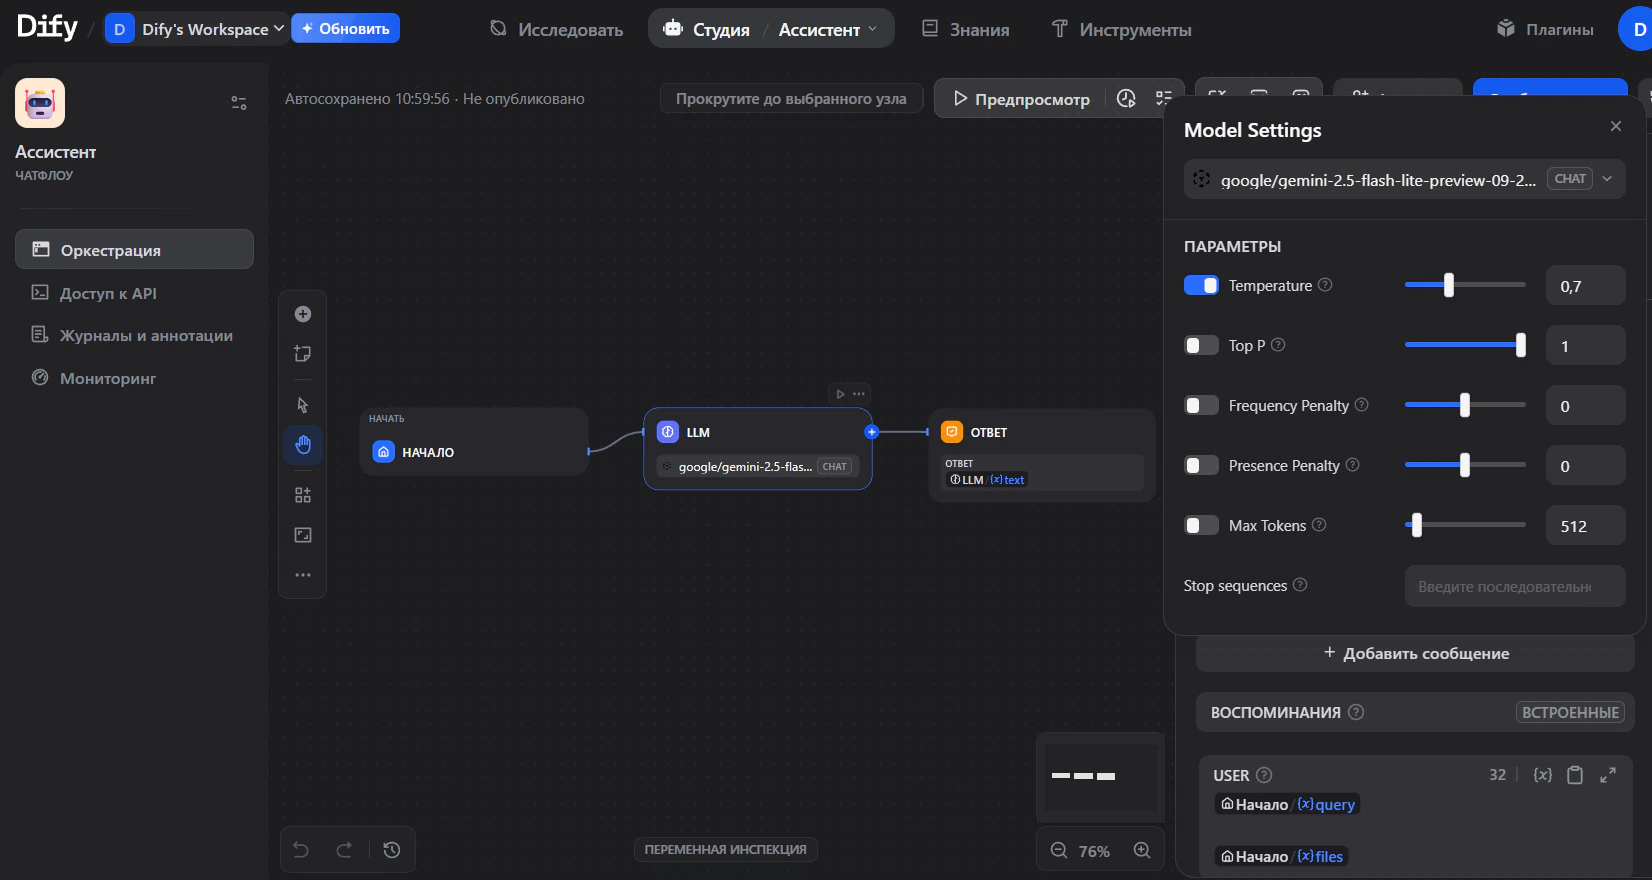The height and width of the screenshot is (880, 1652).
Task: Adjust the Max Tokens slider
Action: click(1416, 525)
